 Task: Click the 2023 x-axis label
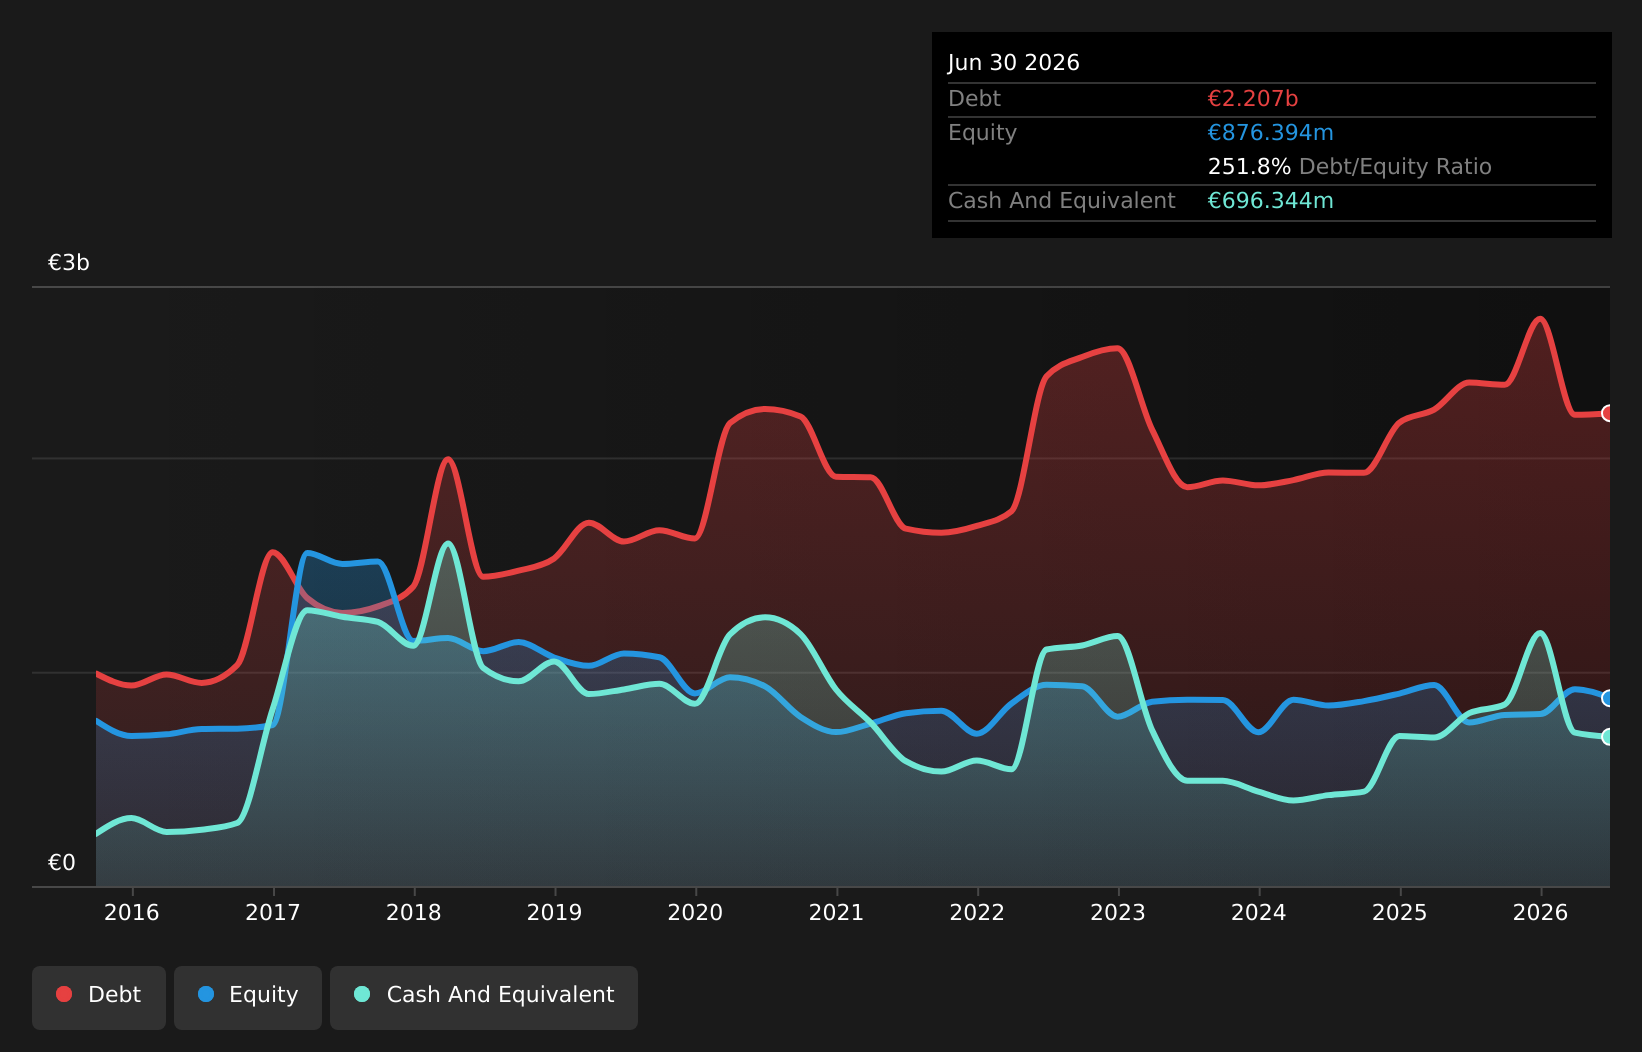click(x=1118, y=912)
